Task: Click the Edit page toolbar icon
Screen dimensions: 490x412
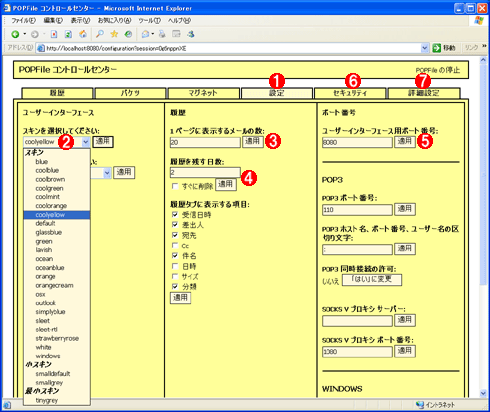Action: [x=176, y=34]
